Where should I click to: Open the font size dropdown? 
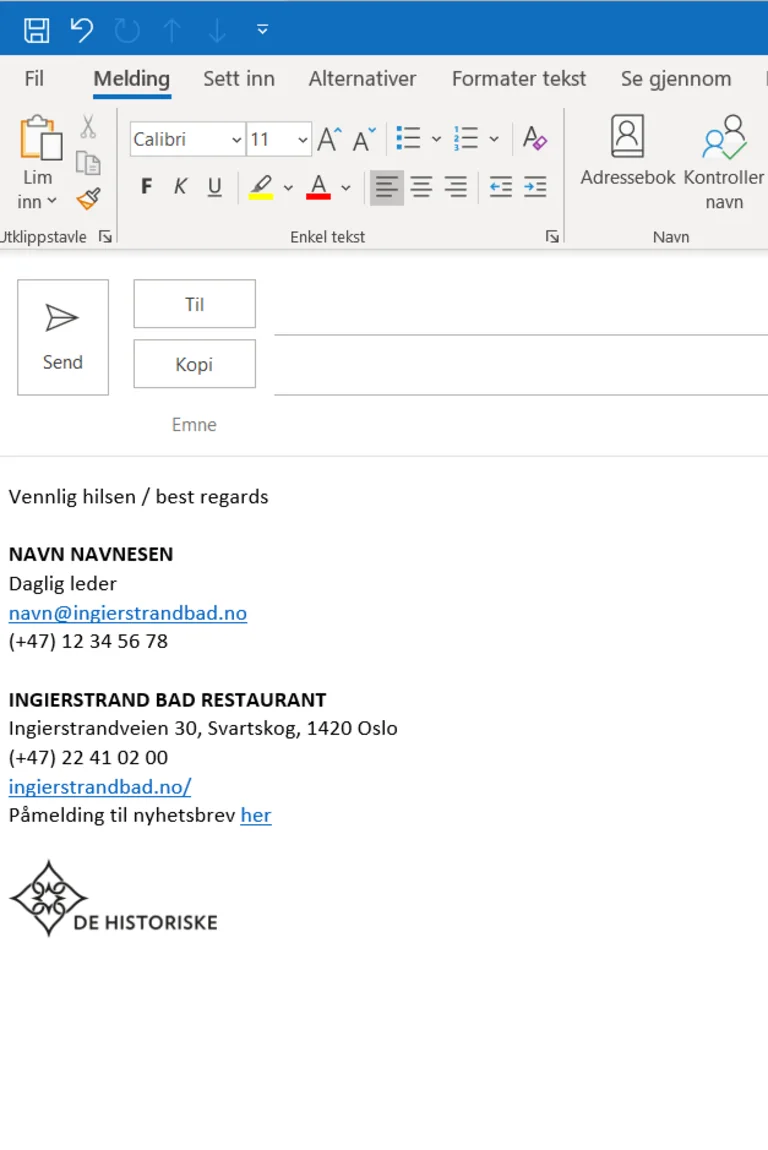point(303,140)
